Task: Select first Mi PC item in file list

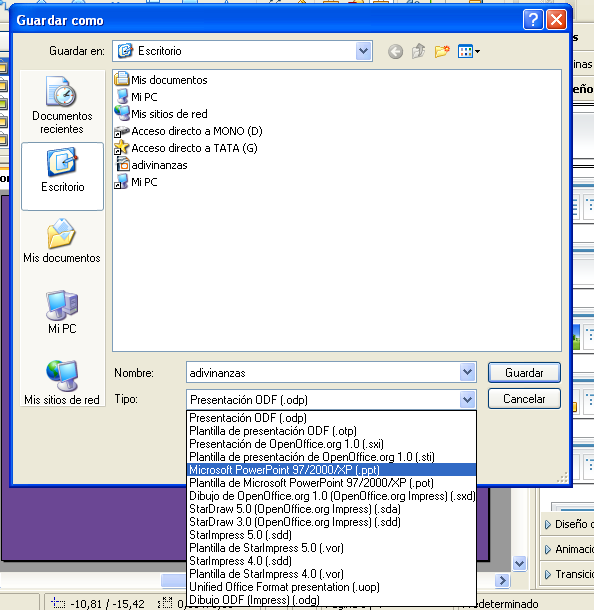Action: [137, 97]
